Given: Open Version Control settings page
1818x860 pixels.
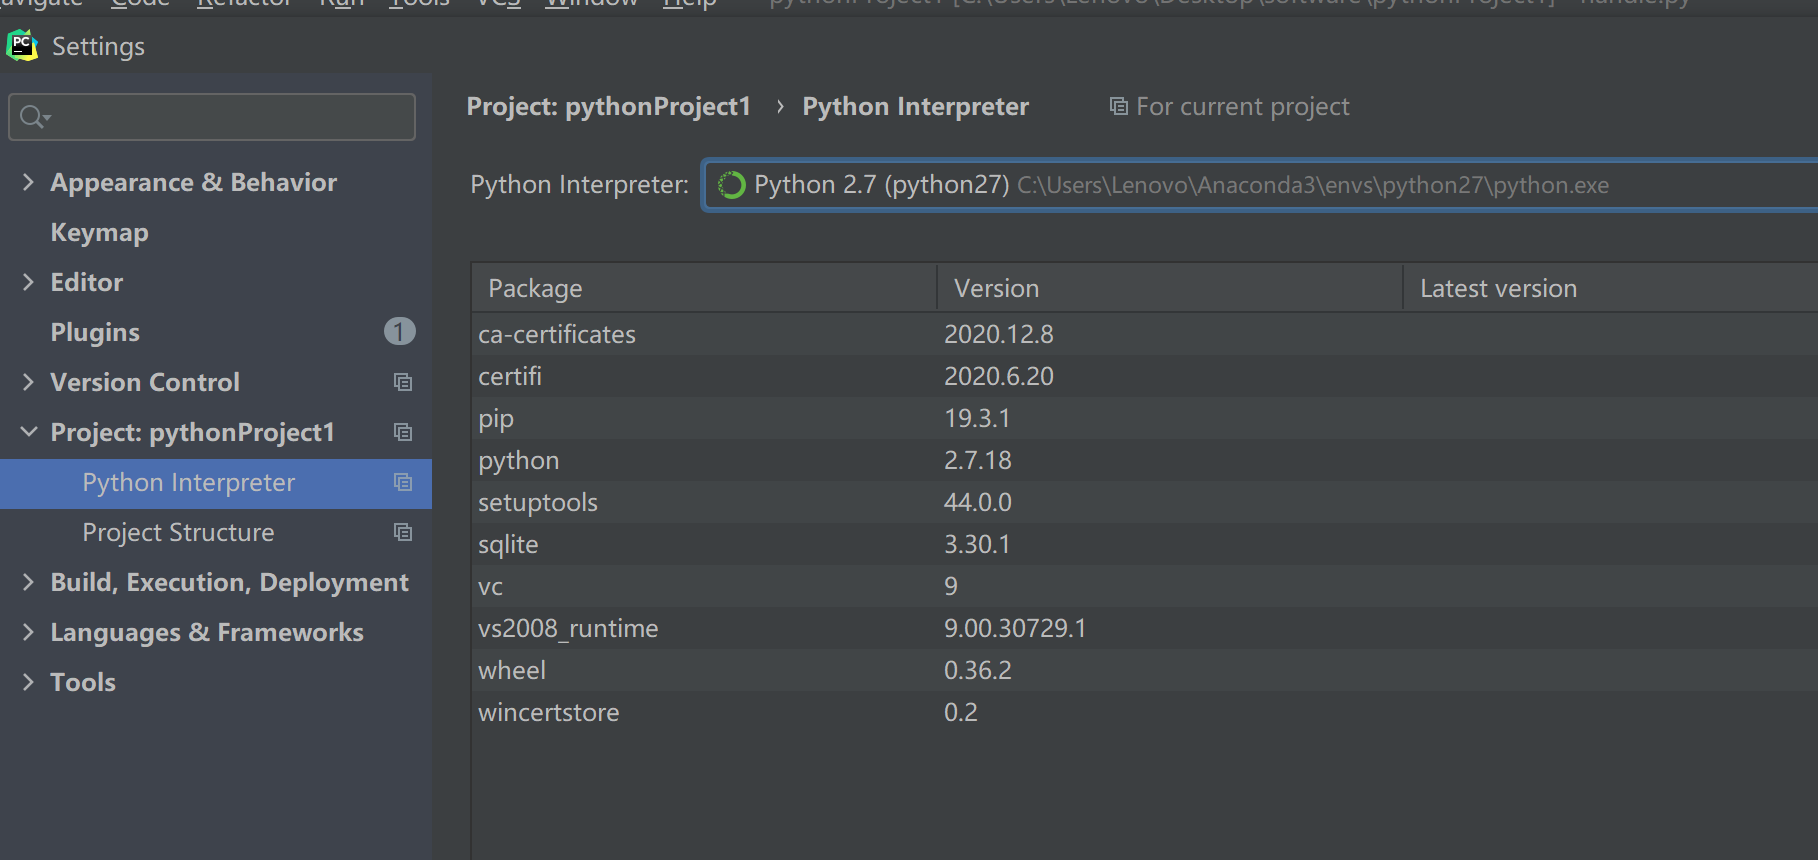Looking at the screenshot, I should 145,382.
